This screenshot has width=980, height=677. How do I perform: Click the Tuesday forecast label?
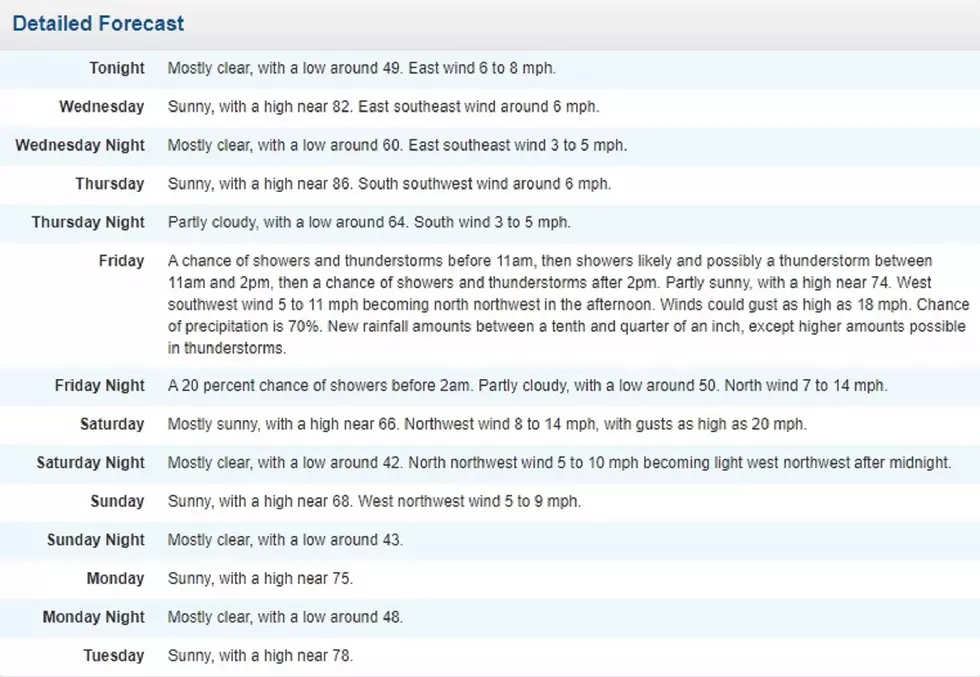(114, 656)
